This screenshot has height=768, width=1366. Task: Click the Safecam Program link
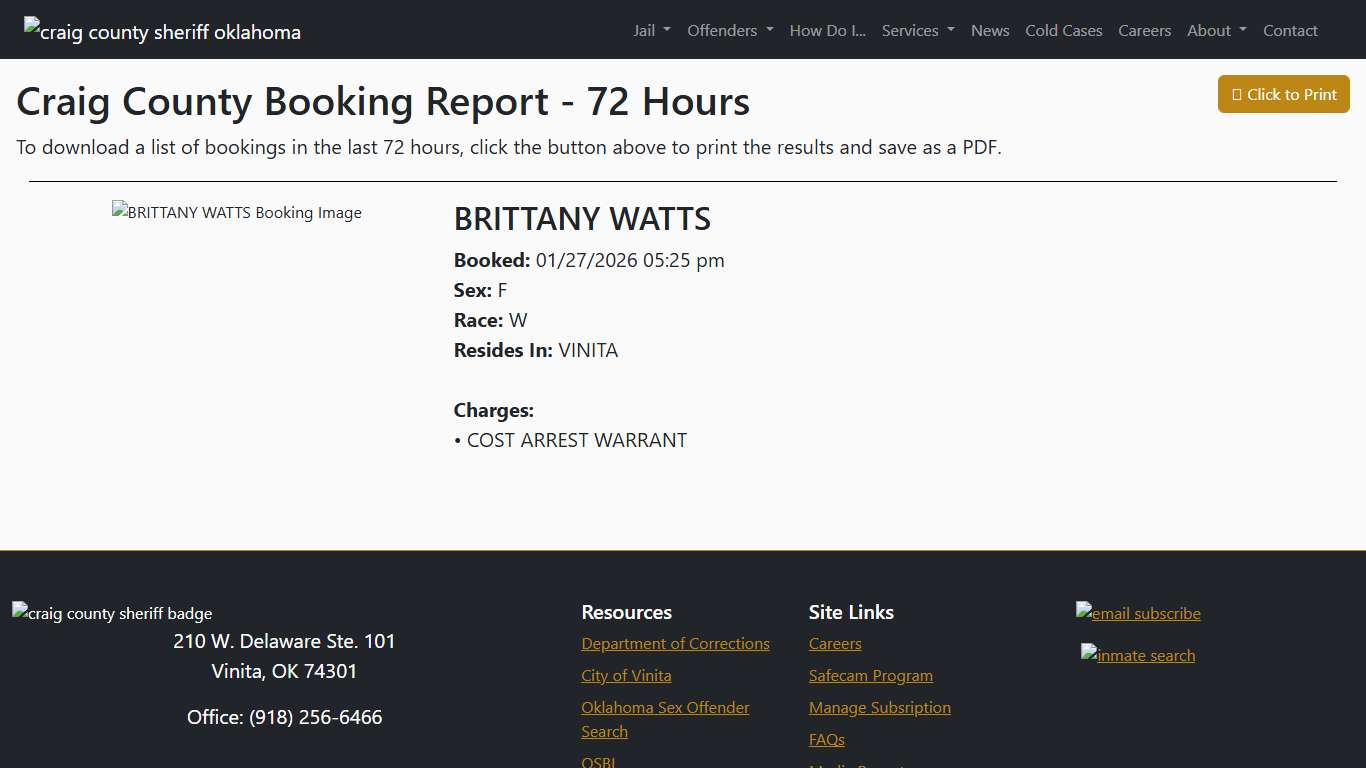pyautogui.click(x=870, y=675)
